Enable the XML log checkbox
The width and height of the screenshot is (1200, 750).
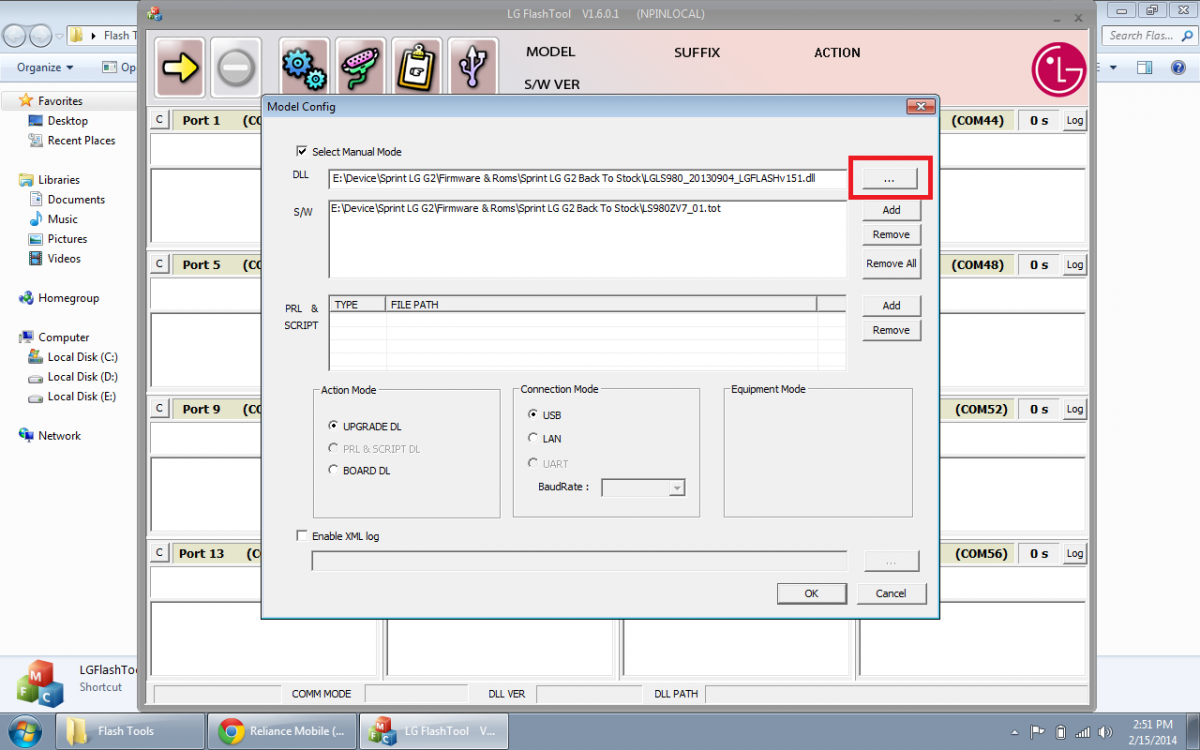pos(302,536)
